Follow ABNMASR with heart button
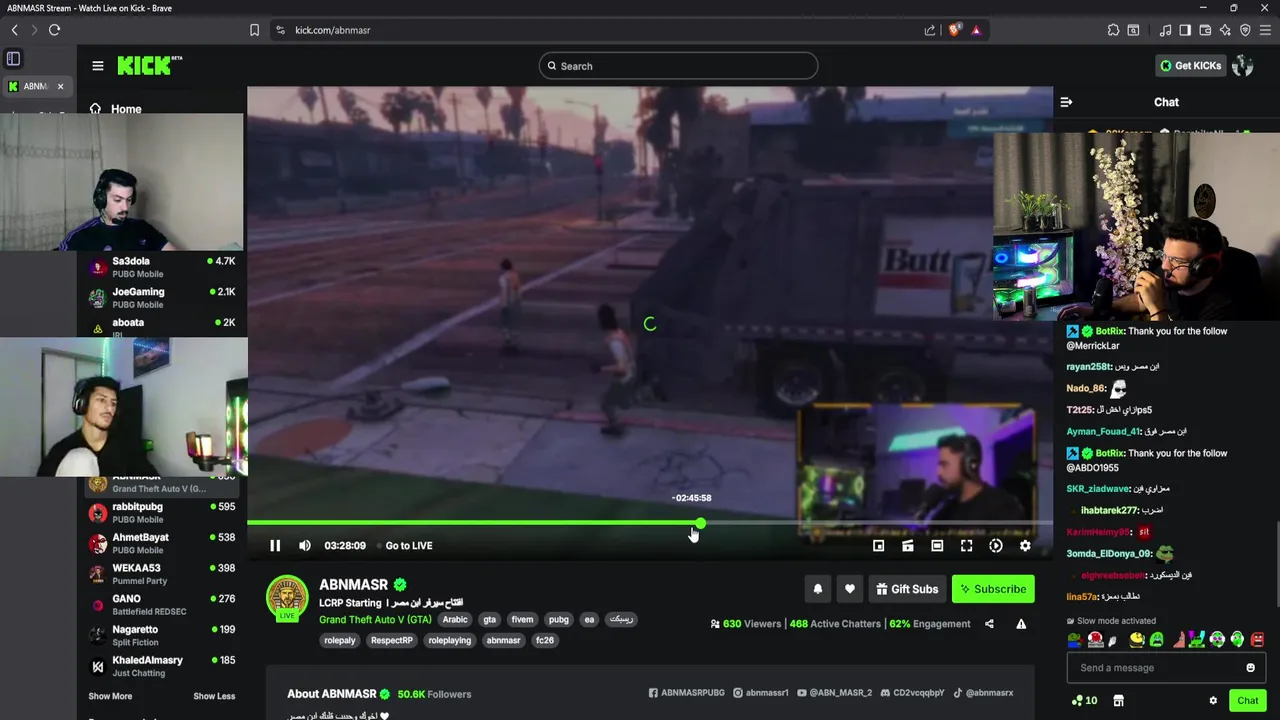This screenshot has width=1280, height=720. (x=850, y=589)
